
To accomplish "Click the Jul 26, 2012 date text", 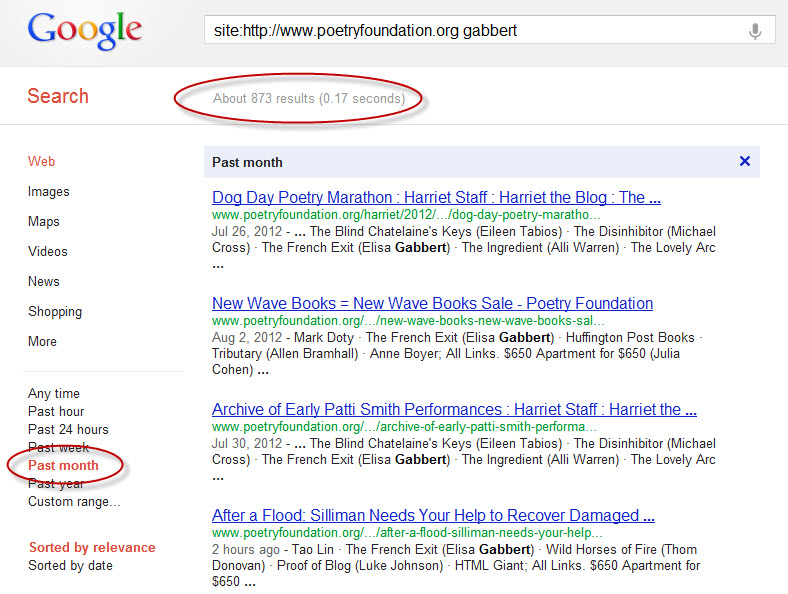I will tap(247, 232).
